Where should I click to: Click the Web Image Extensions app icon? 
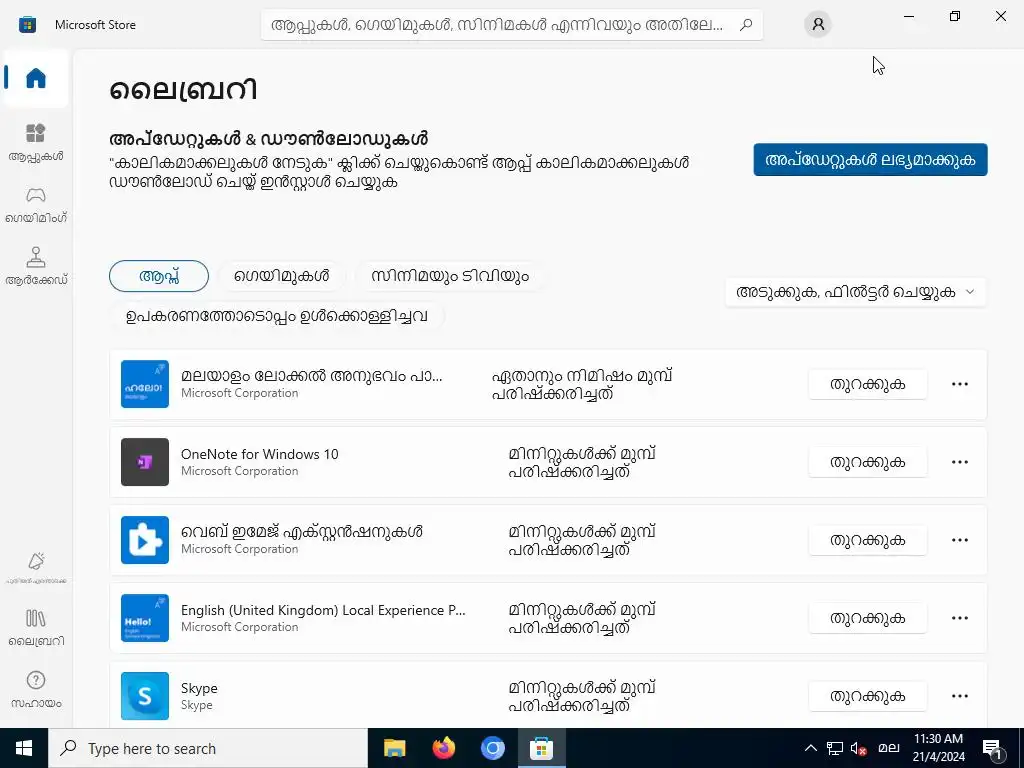tap(145, 540)
